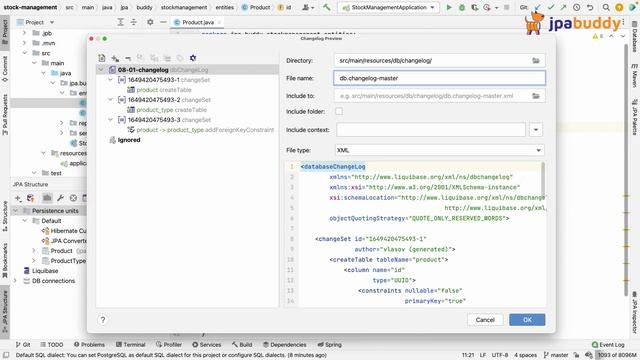Click the Include context input field
The height and width of the screenshot is (360, 640).
[x=431, y=130]
